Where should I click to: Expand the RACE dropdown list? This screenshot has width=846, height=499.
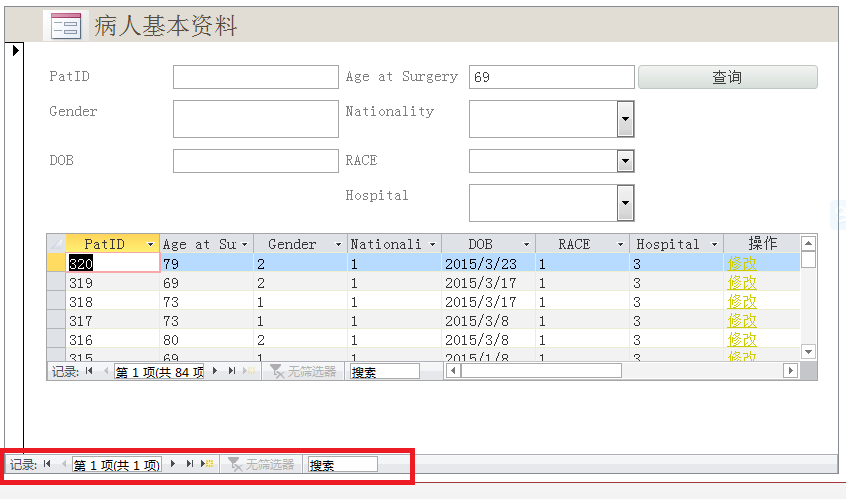coord(625,161)
